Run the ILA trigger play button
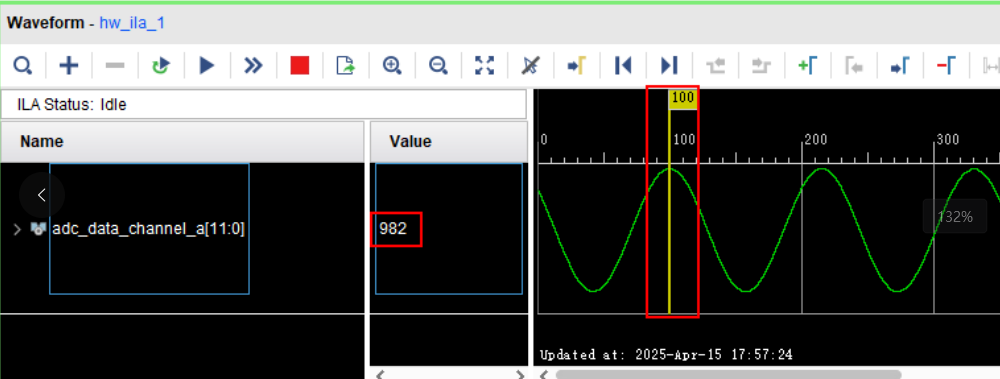The image size is (1000, 379). (x=207, y=65)
